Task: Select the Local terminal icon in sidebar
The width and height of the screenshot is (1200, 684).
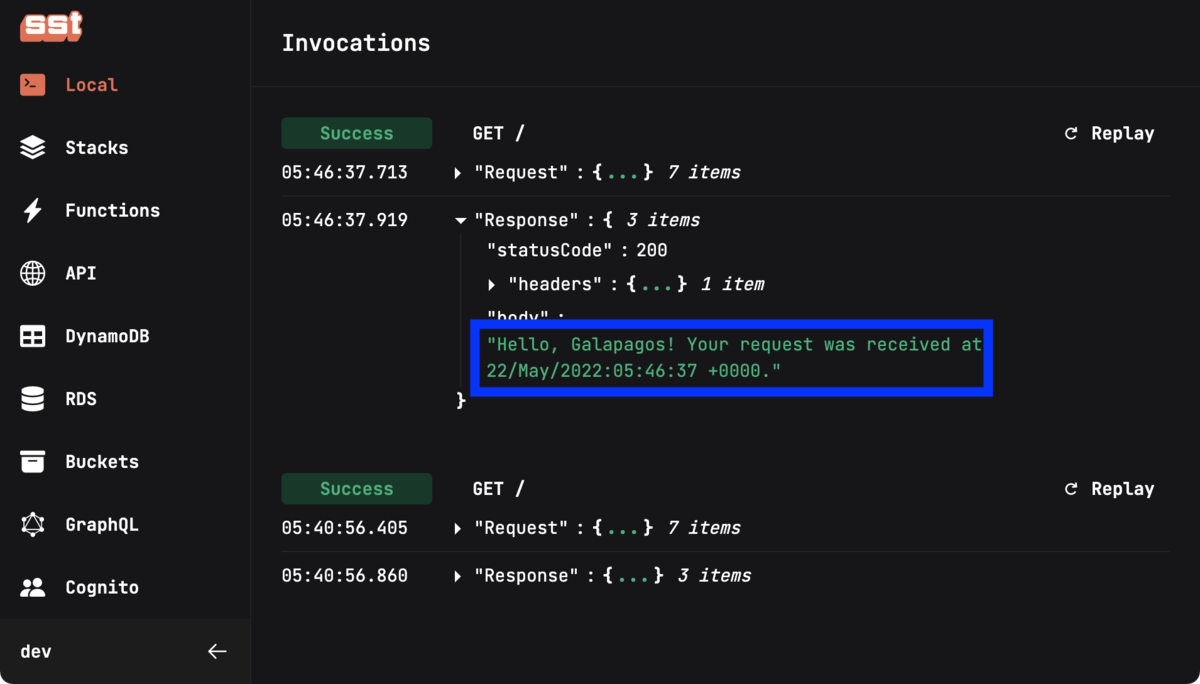Action: (x=31, y=84)
